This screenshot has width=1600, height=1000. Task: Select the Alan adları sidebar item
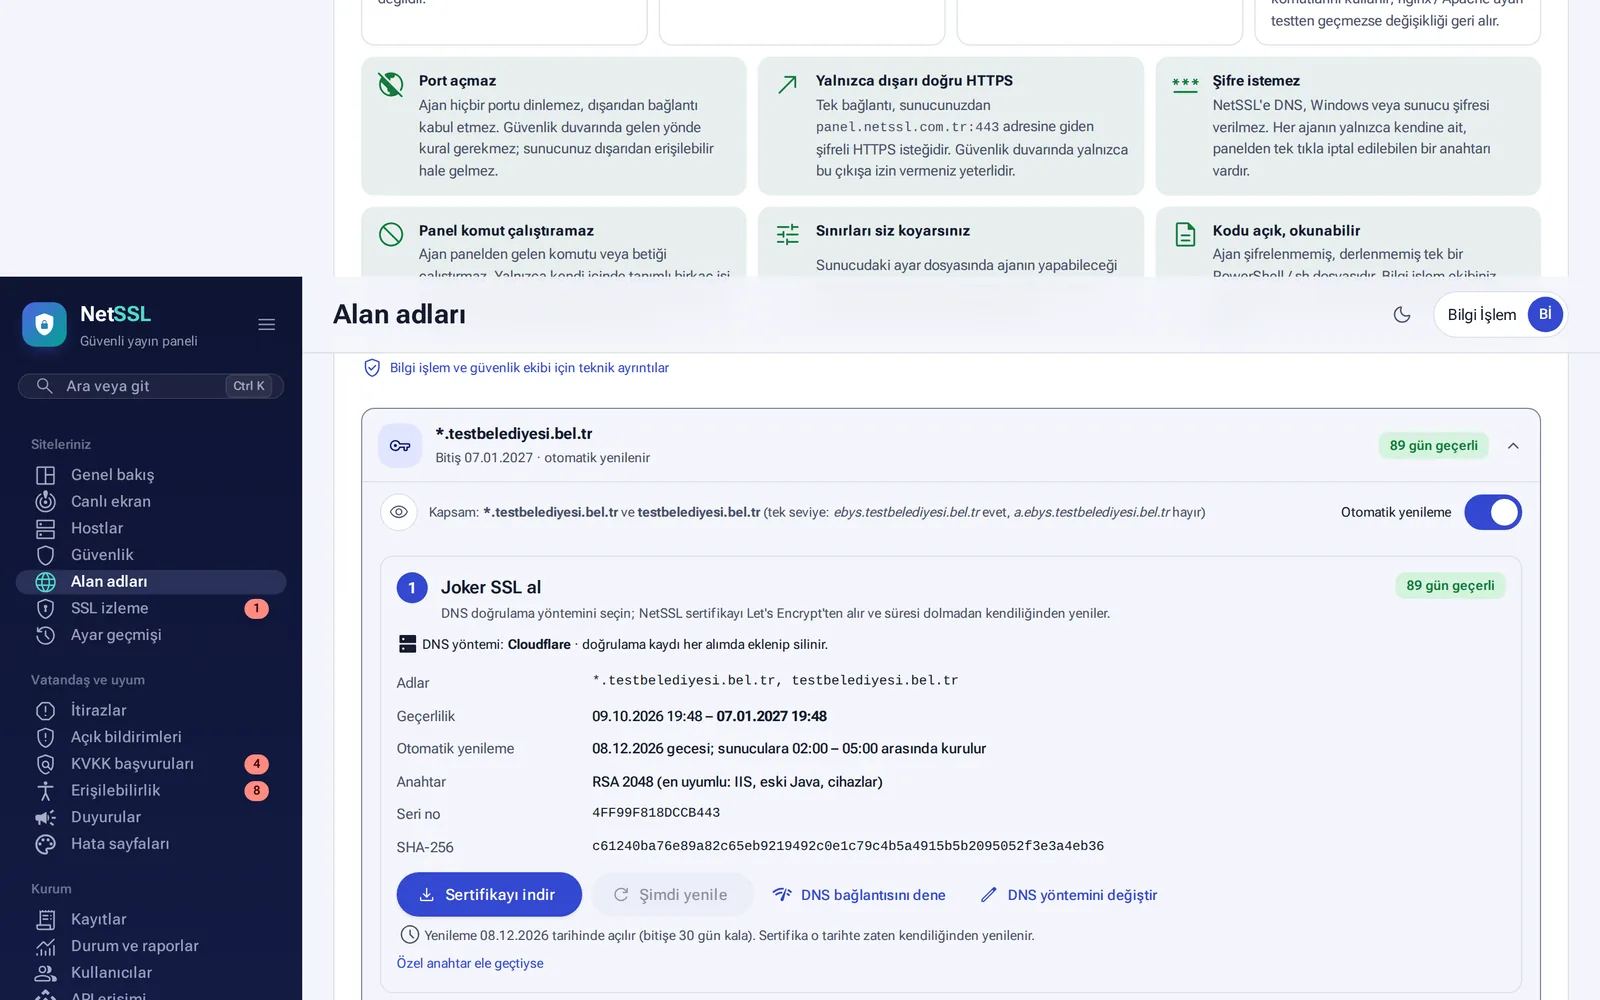point(151,582)
